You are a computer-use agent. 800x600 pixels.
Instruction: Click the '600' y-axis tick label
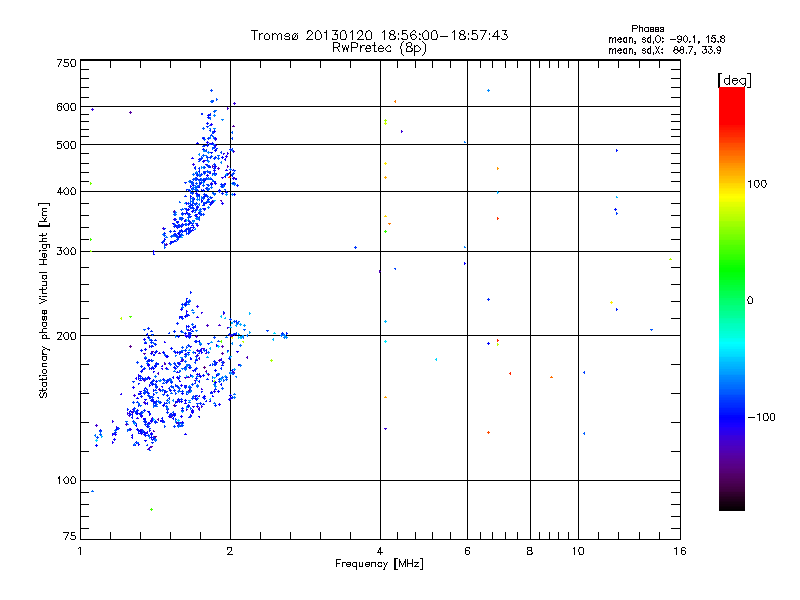coord(66,107)
